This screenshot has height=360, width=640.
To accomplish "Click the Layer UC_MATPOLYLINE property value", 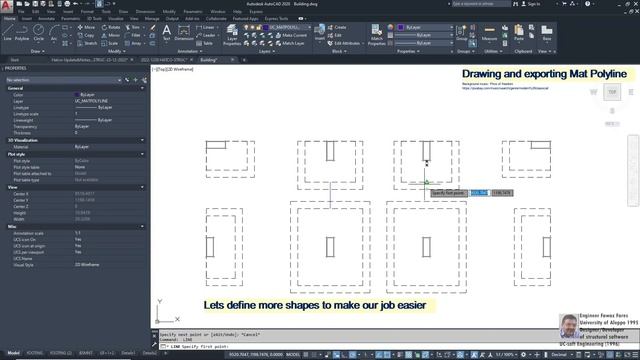I will [91, 101].
